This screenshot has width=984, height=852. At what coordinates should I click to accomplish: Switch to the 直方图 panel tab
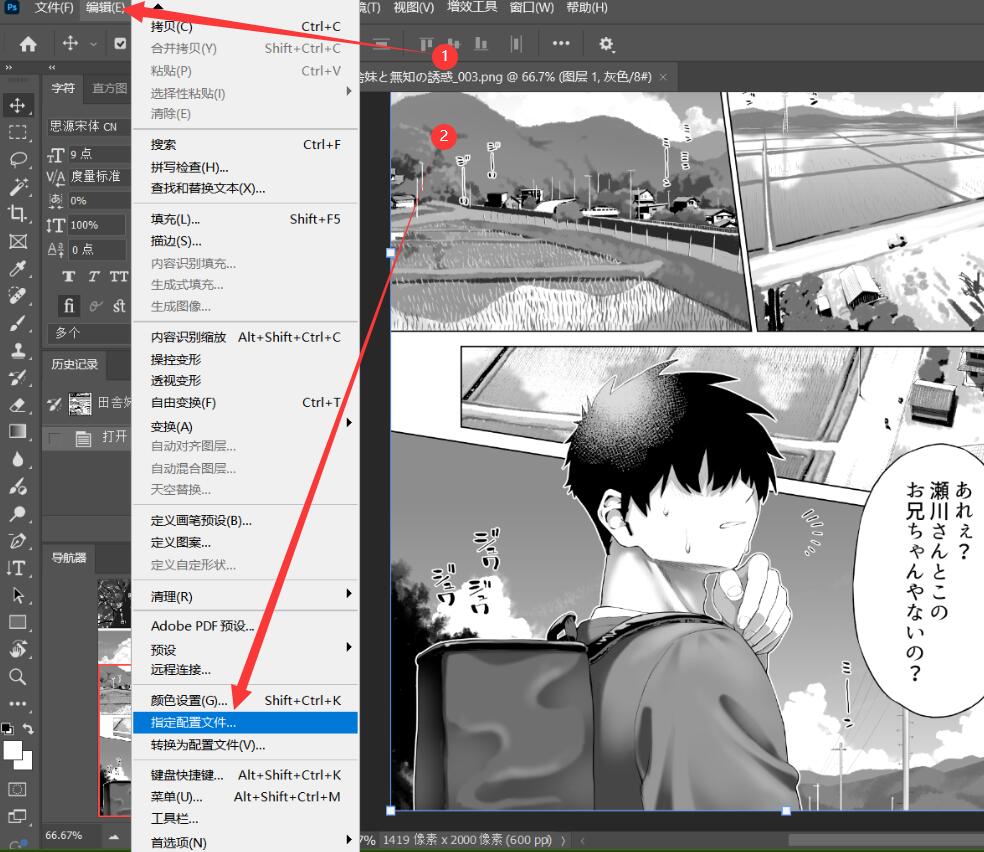(110, 88)
